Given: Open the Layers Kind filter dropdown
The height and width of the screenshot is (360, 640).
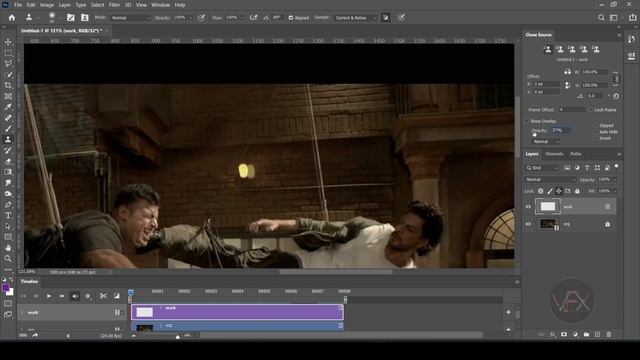Looking at the screenshot, I should [542, 168].
